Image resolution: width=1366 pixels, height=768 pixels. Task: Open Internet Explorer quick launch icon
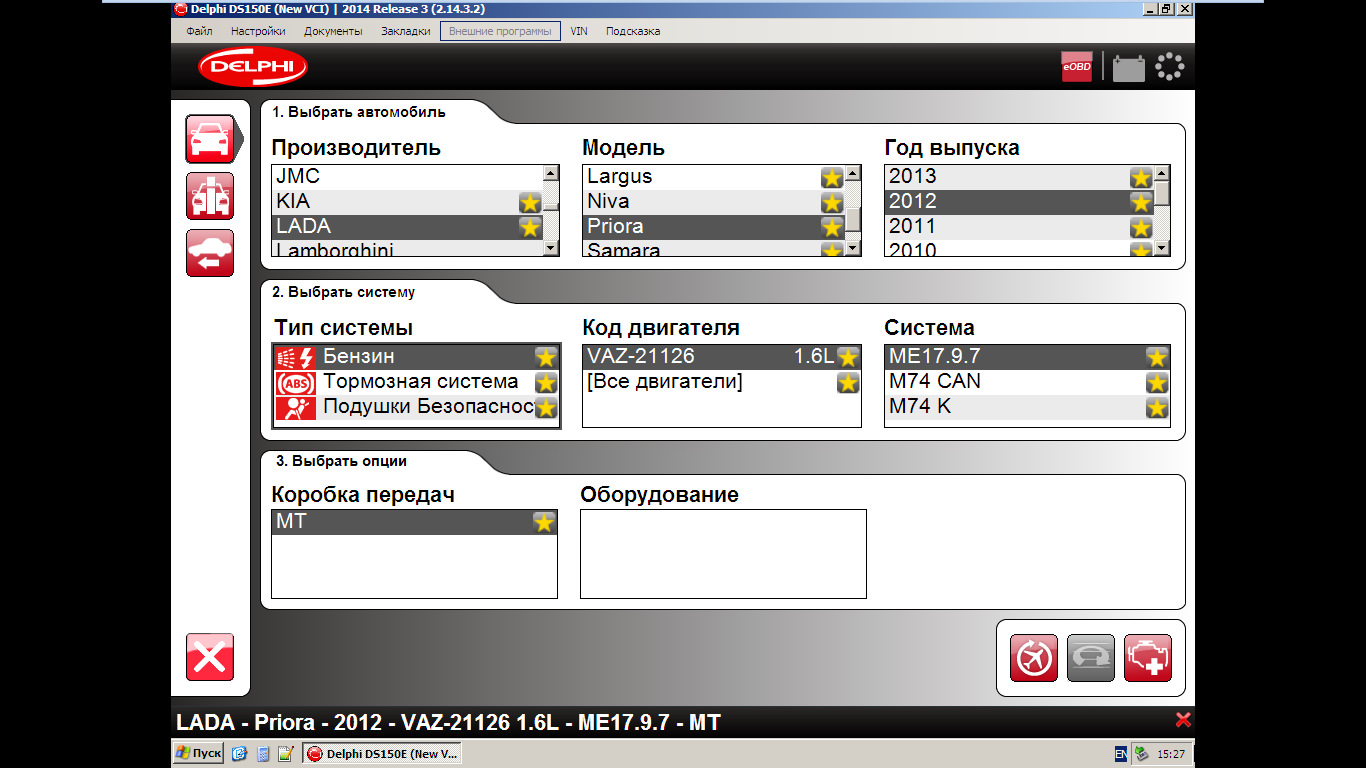coord(239,754)
